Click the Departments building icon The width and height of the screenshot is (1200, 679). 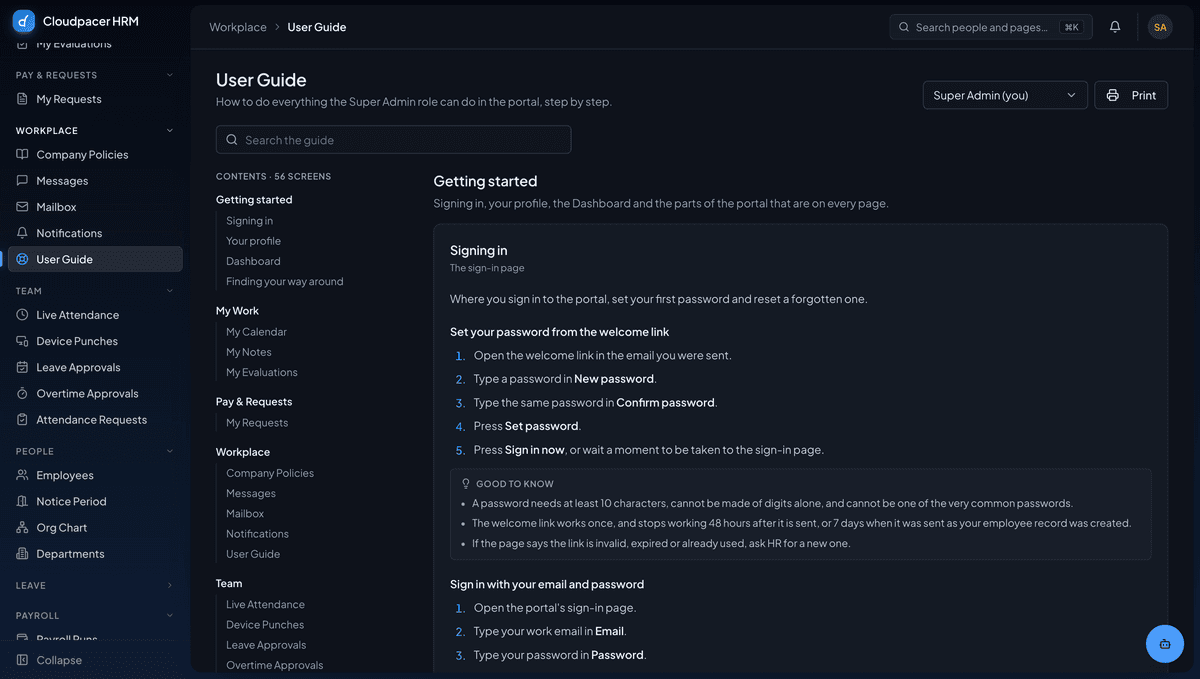coord(23,554)
